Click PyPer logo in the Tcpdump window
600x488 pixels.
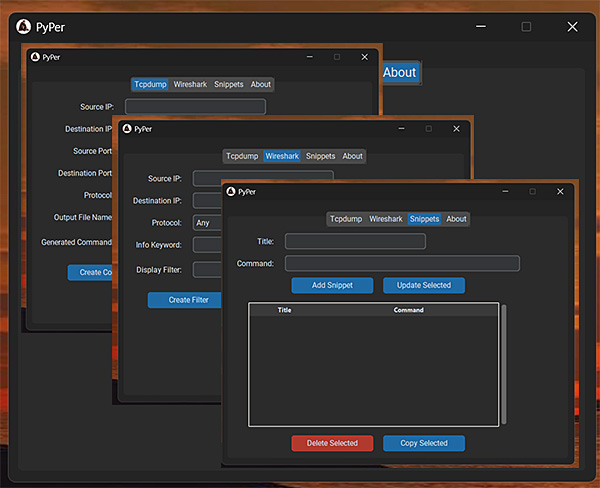(x=35, y=57)
